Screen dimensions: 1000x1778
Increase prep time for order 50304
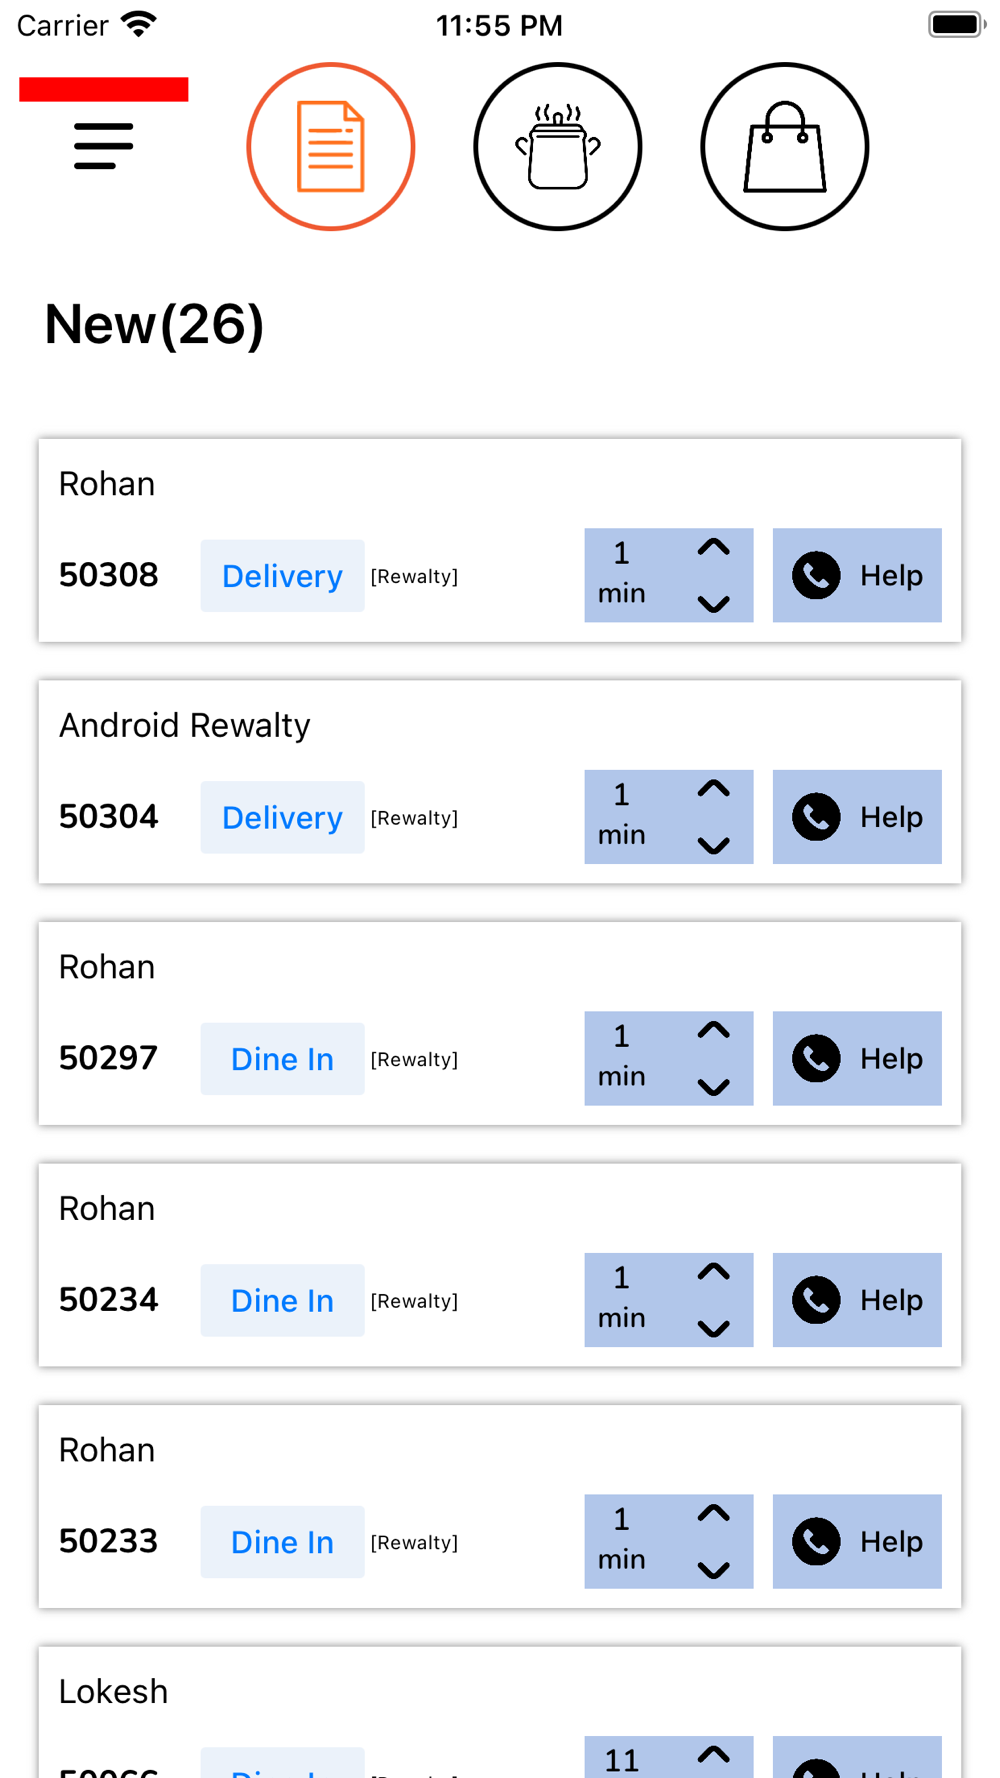coord(713,789)
